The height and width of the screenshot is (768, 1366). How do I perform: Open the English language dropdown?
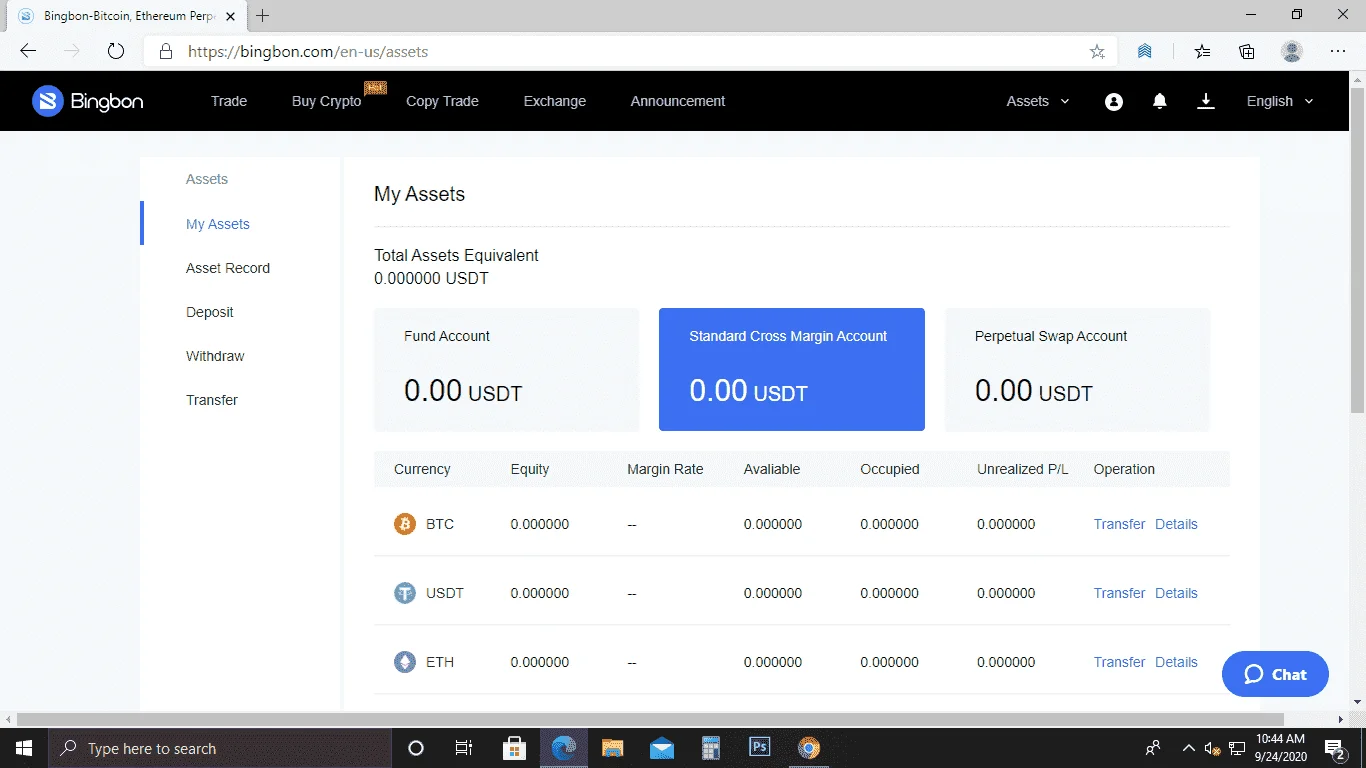point(1280,101)
